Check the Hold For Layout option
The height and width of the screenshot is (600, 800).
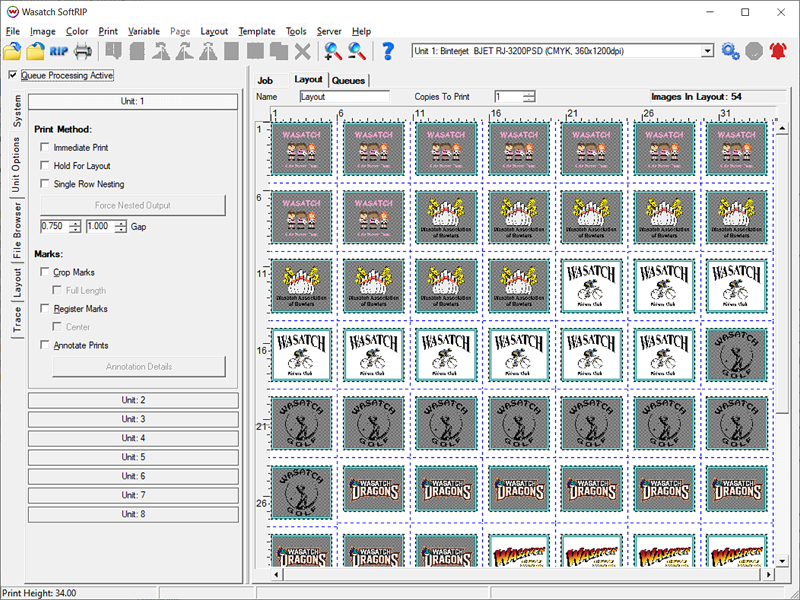[x=45, y=166]
